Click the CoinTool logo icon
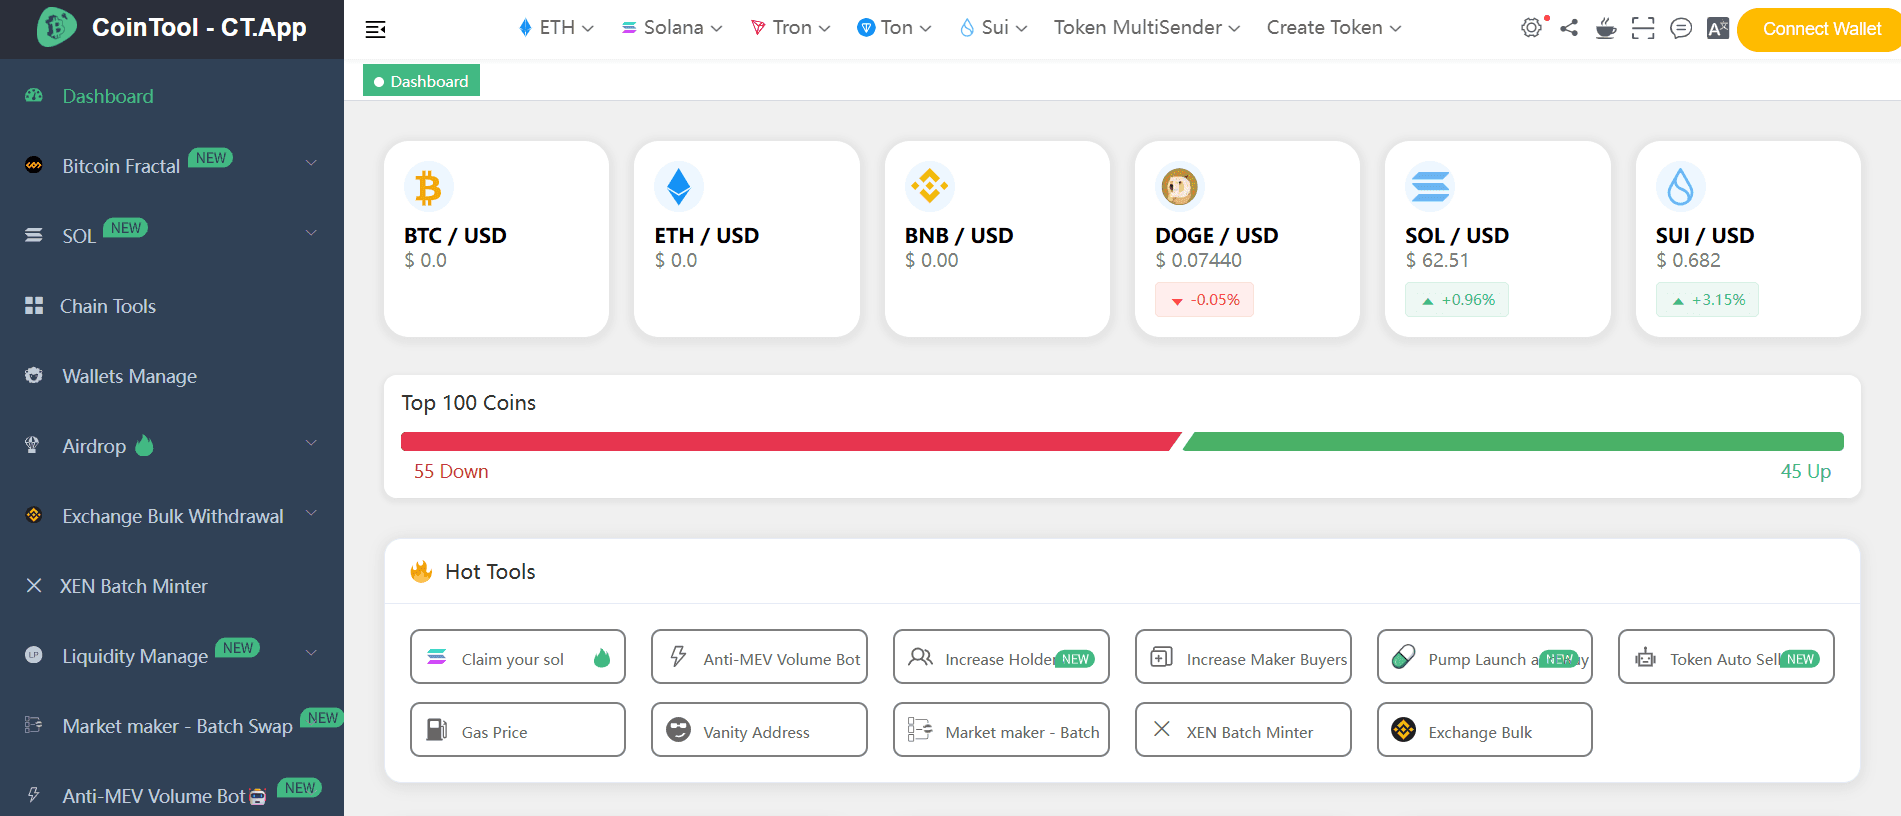Screen dimensions: 1901x816 [x=57, y=27]
